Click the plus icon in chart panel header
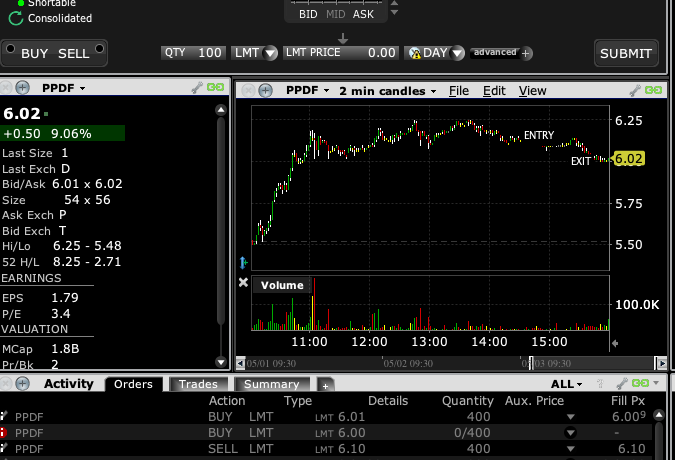 tap(266, 90)
